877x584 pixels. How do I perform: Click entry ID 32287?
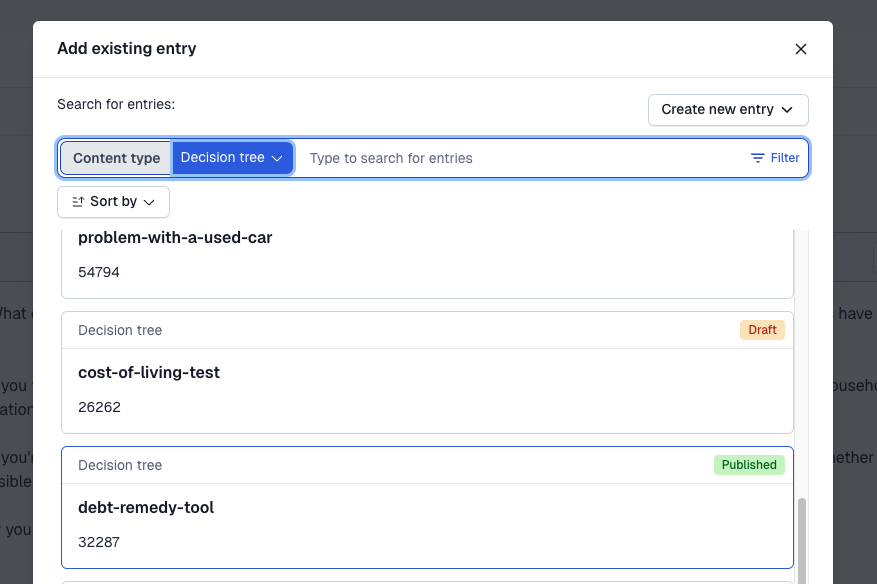click(x=99, y=542)
